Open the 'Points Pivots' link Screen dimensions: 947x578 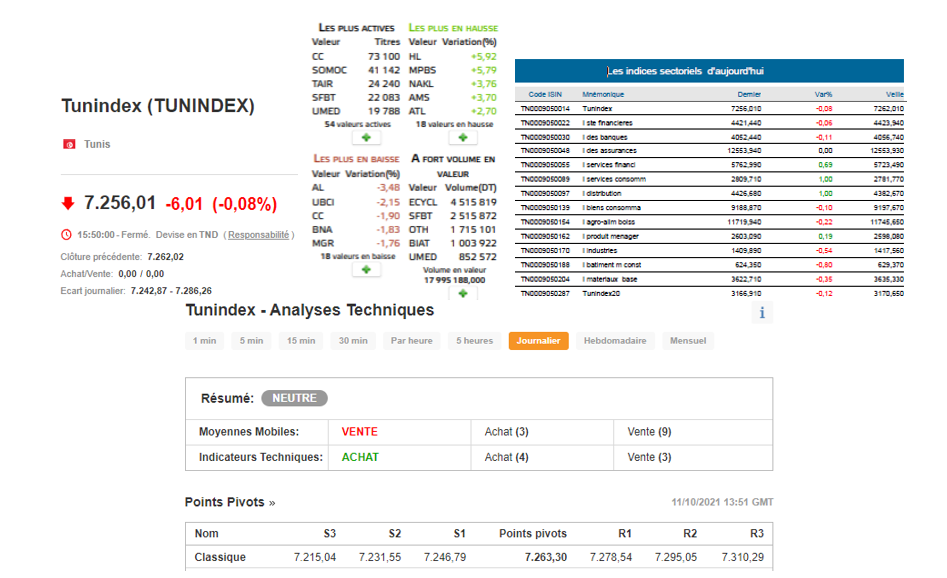tap(229, 502)
